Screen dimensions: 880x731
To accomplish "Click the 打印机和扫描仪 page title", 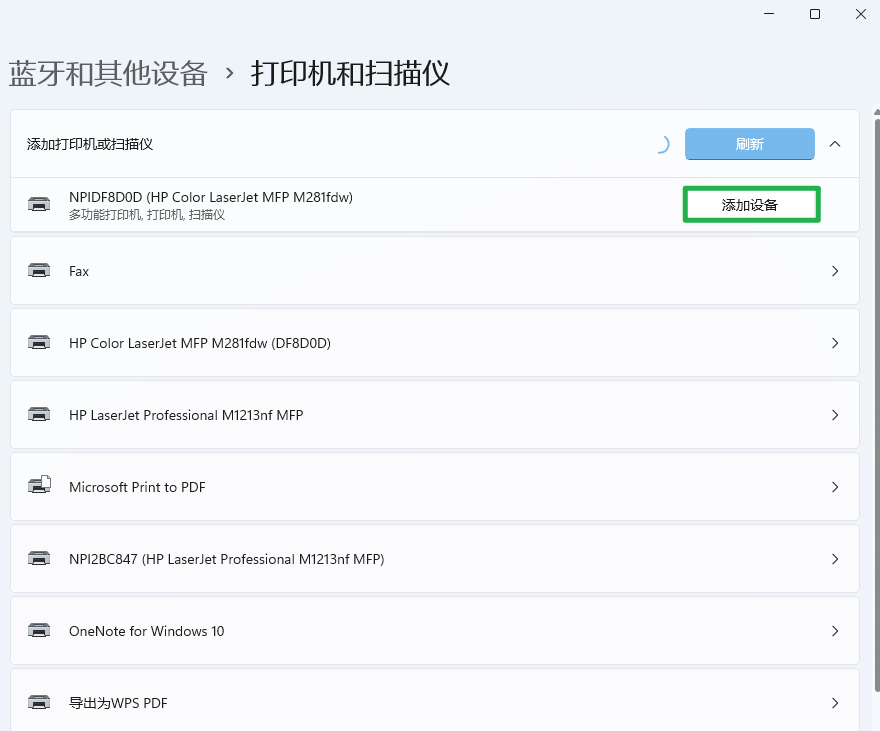I will pos(350,73).
